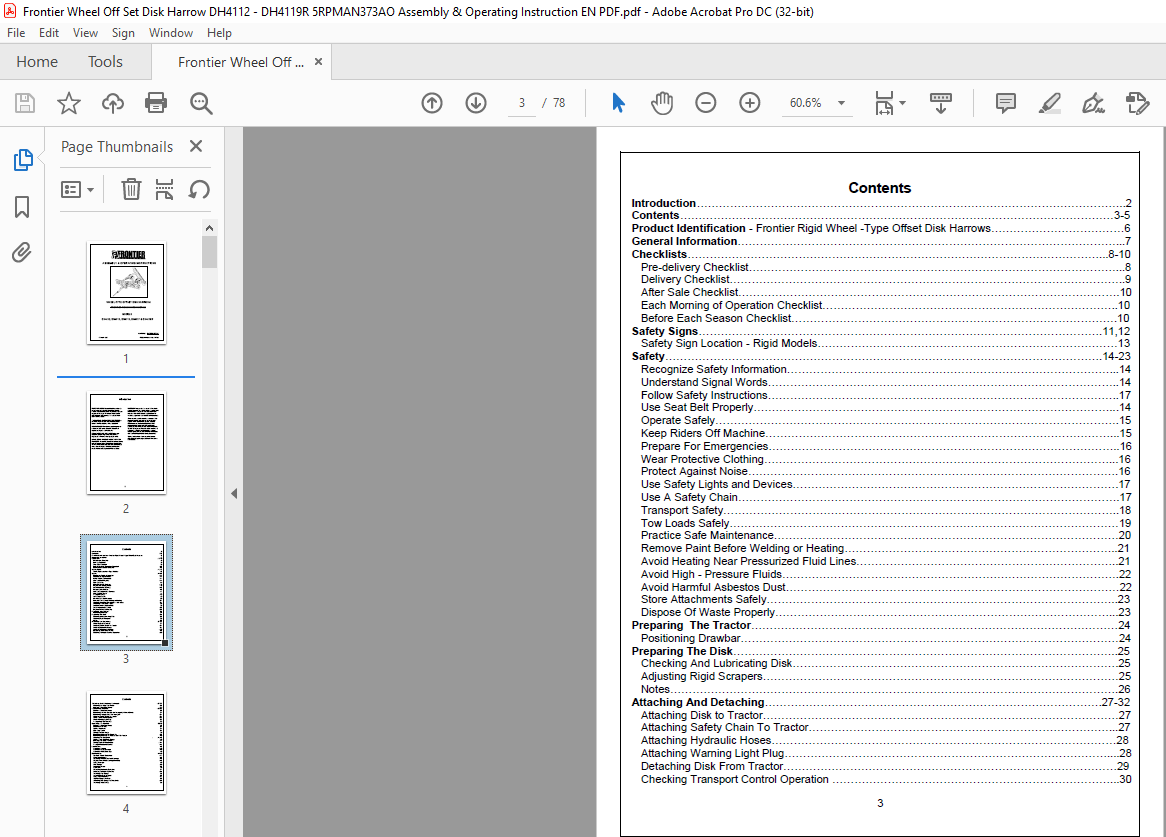The image size is (1166, 837).
Task: Select page 3 thumbnail
Action: 126,592
